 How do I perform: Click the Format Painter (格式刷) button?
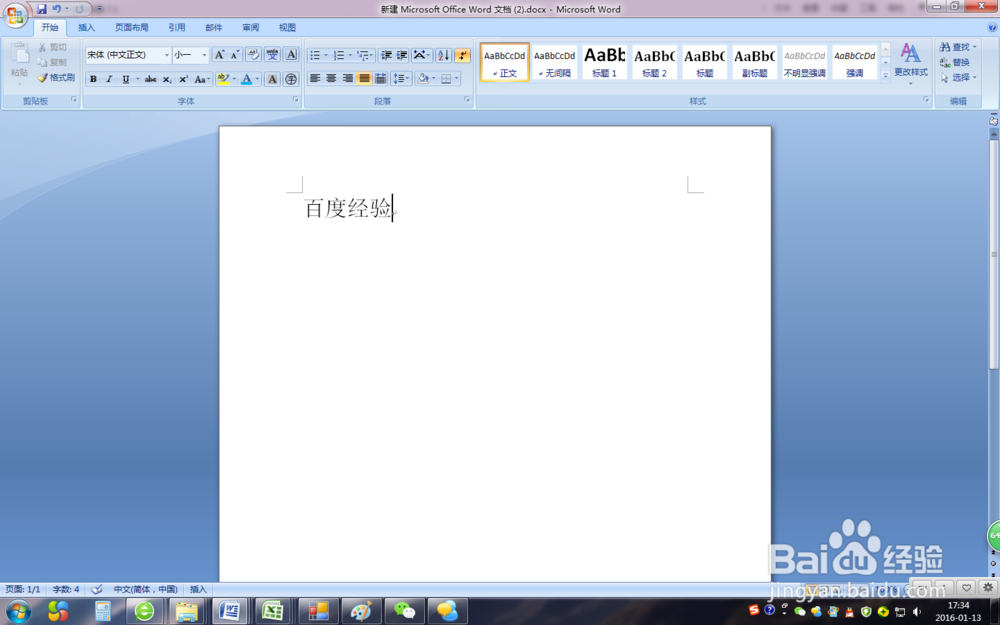56,78
